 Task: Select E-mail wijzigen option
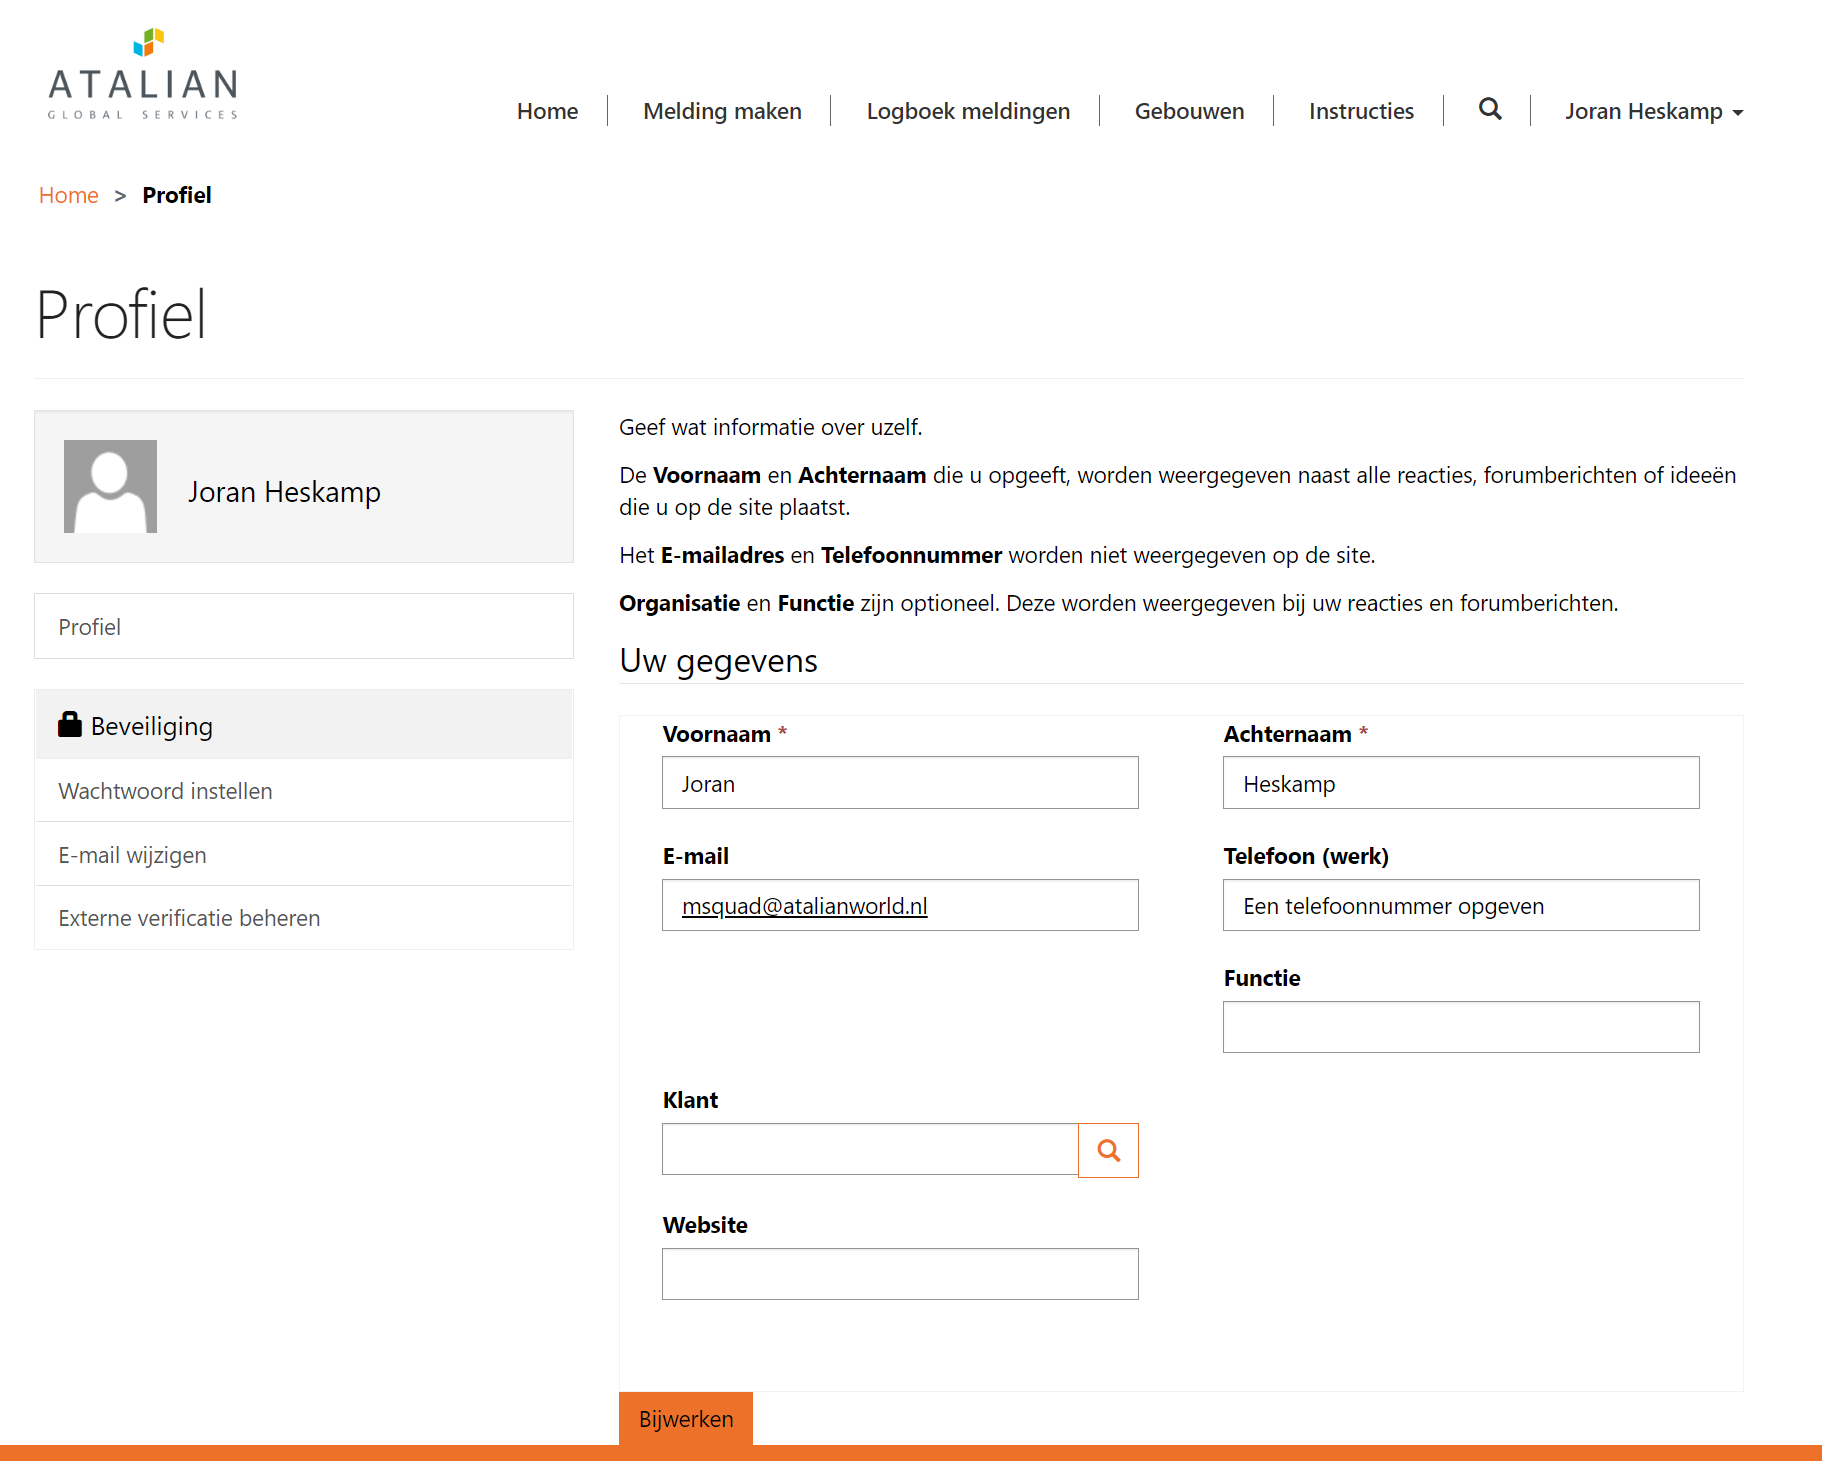coord(132,855)
